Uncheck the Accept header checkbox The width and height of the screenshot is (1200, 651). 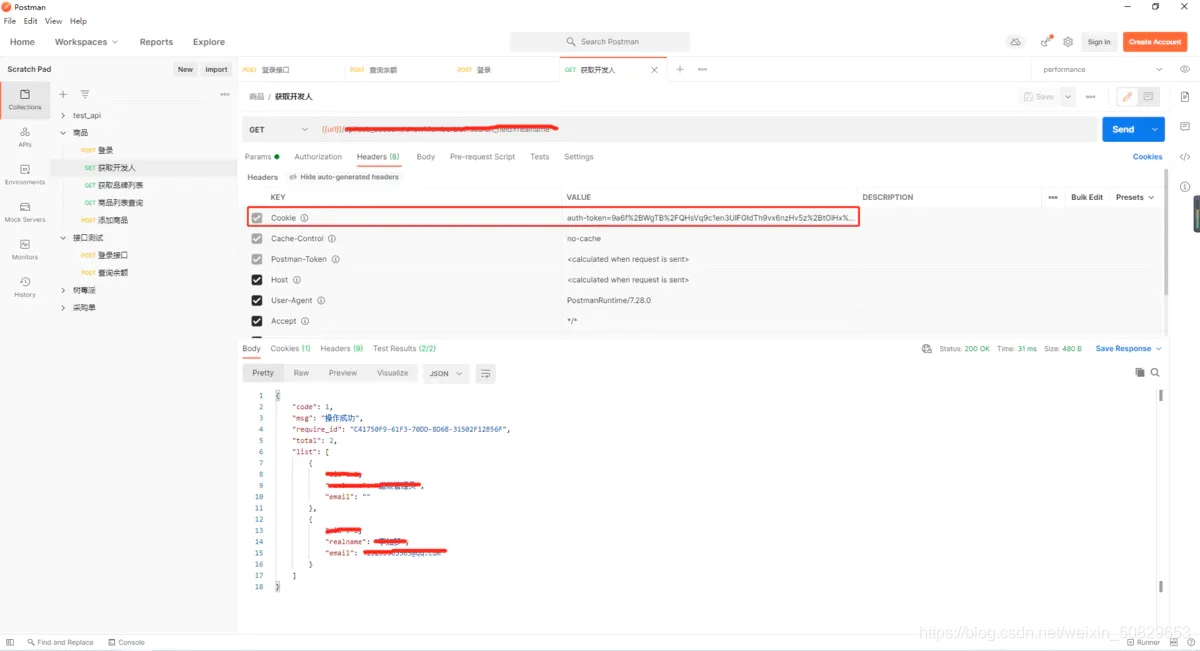257,321
